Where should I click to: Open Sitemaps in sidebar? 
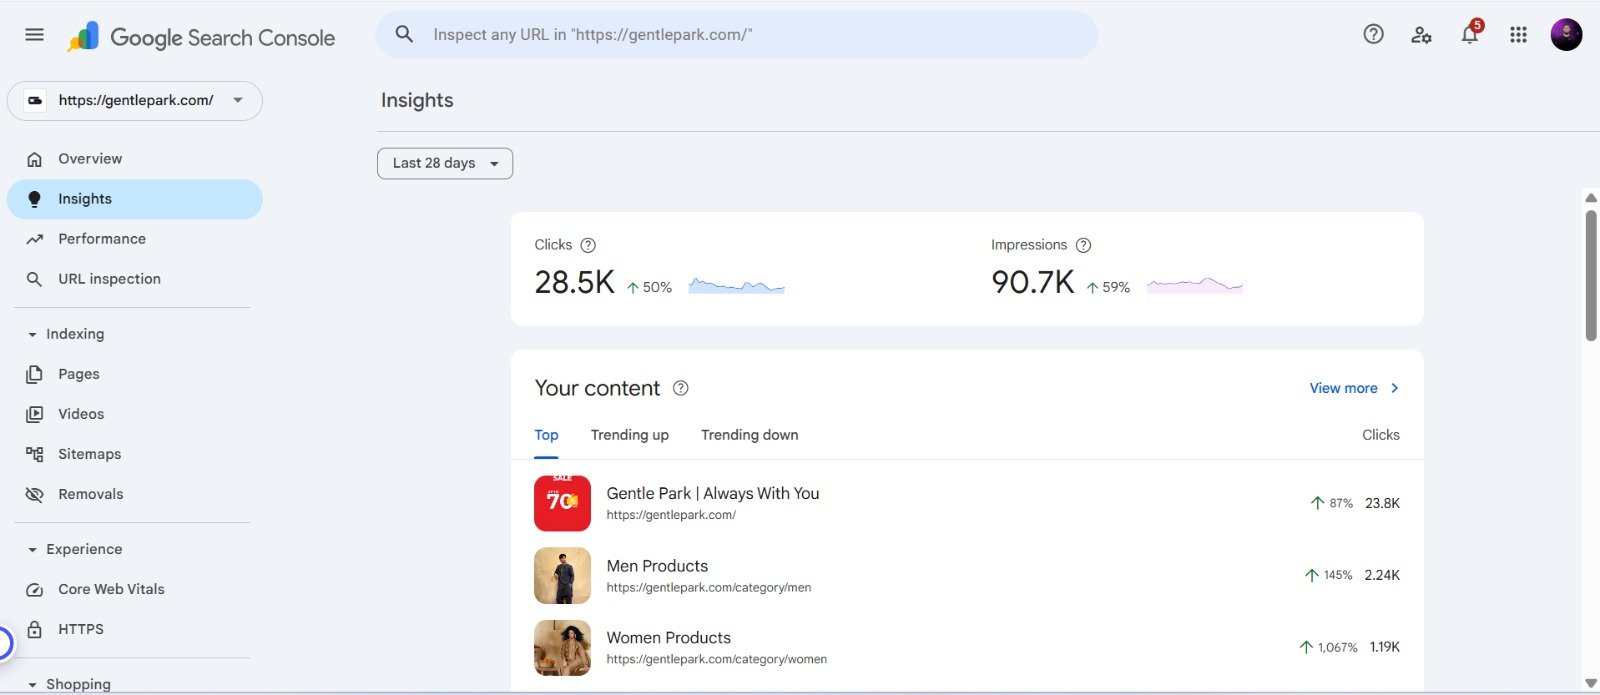135,454
